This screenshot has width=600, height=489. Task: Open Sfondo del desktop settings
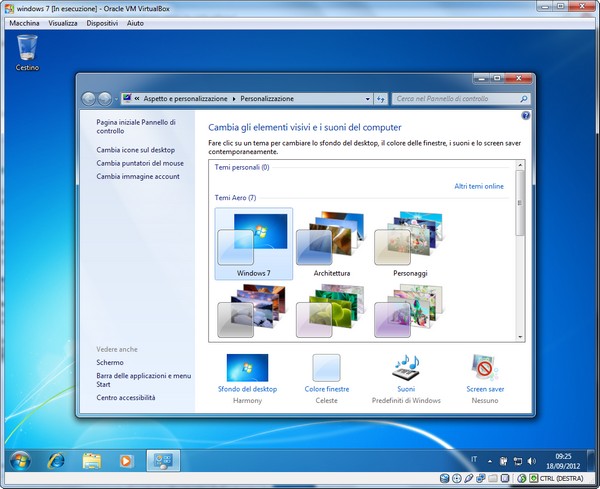[247, 389]
